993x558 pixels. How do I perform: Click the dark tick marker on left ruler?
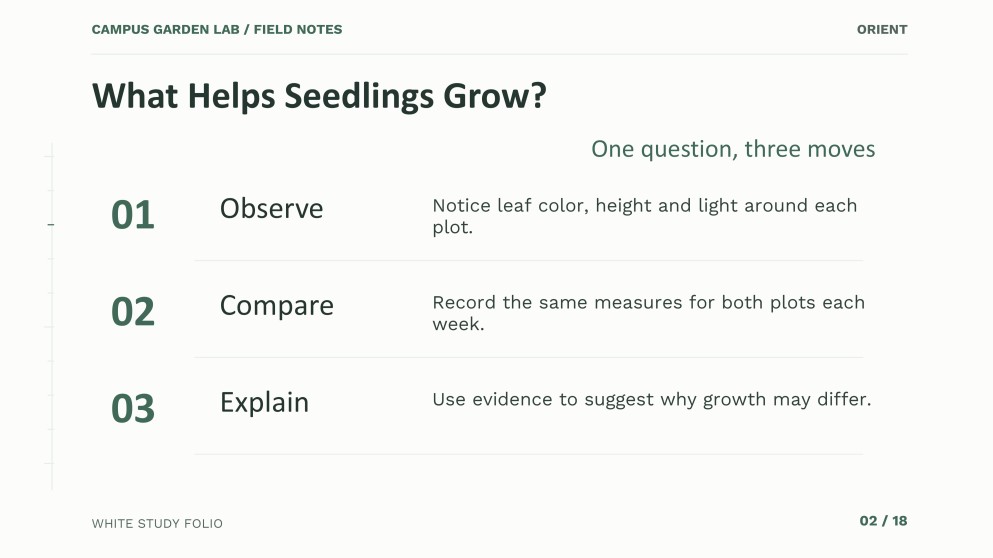pos(51,224)
